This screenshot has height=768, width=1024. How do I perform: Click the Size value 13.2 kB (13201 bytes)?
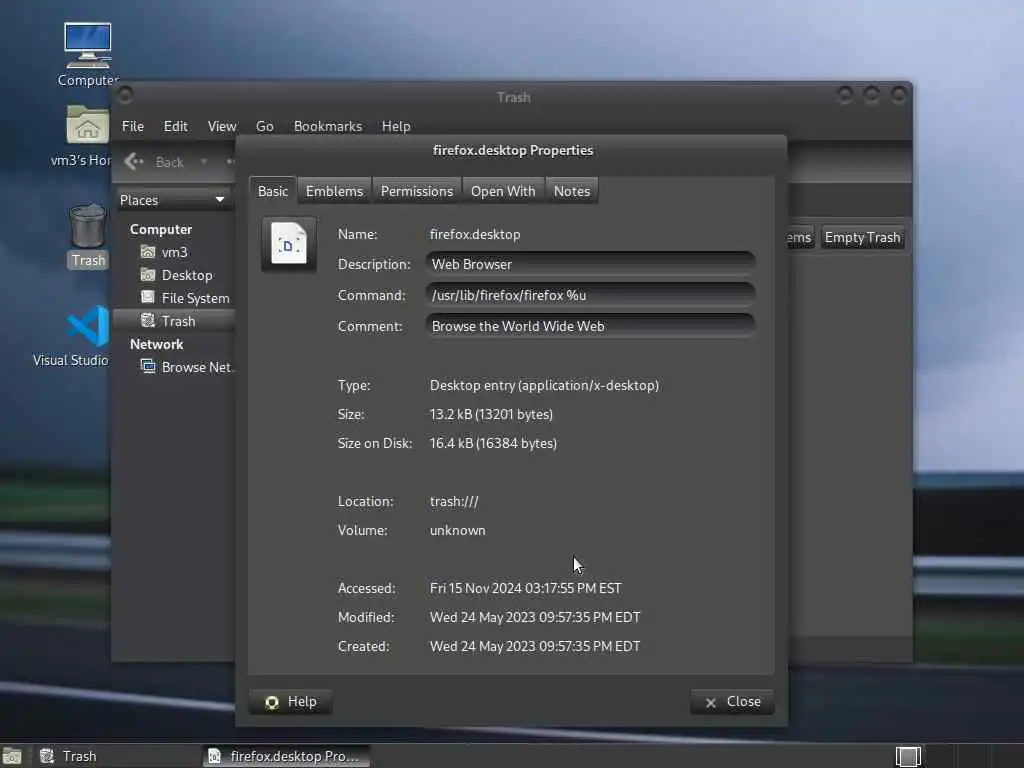click(491, 414)
